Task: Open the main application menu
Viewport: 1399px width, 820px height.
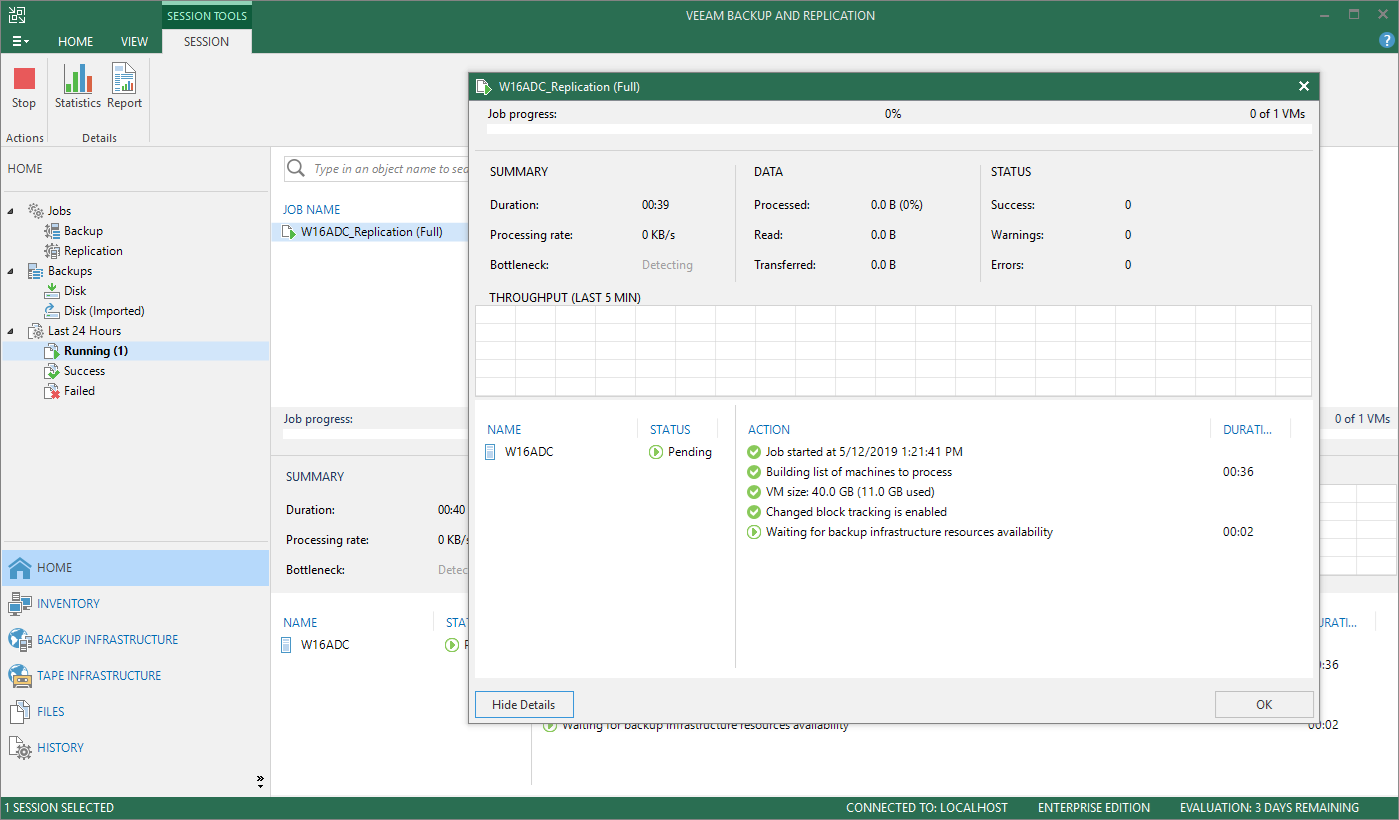Action: click(x=20, y=42)
